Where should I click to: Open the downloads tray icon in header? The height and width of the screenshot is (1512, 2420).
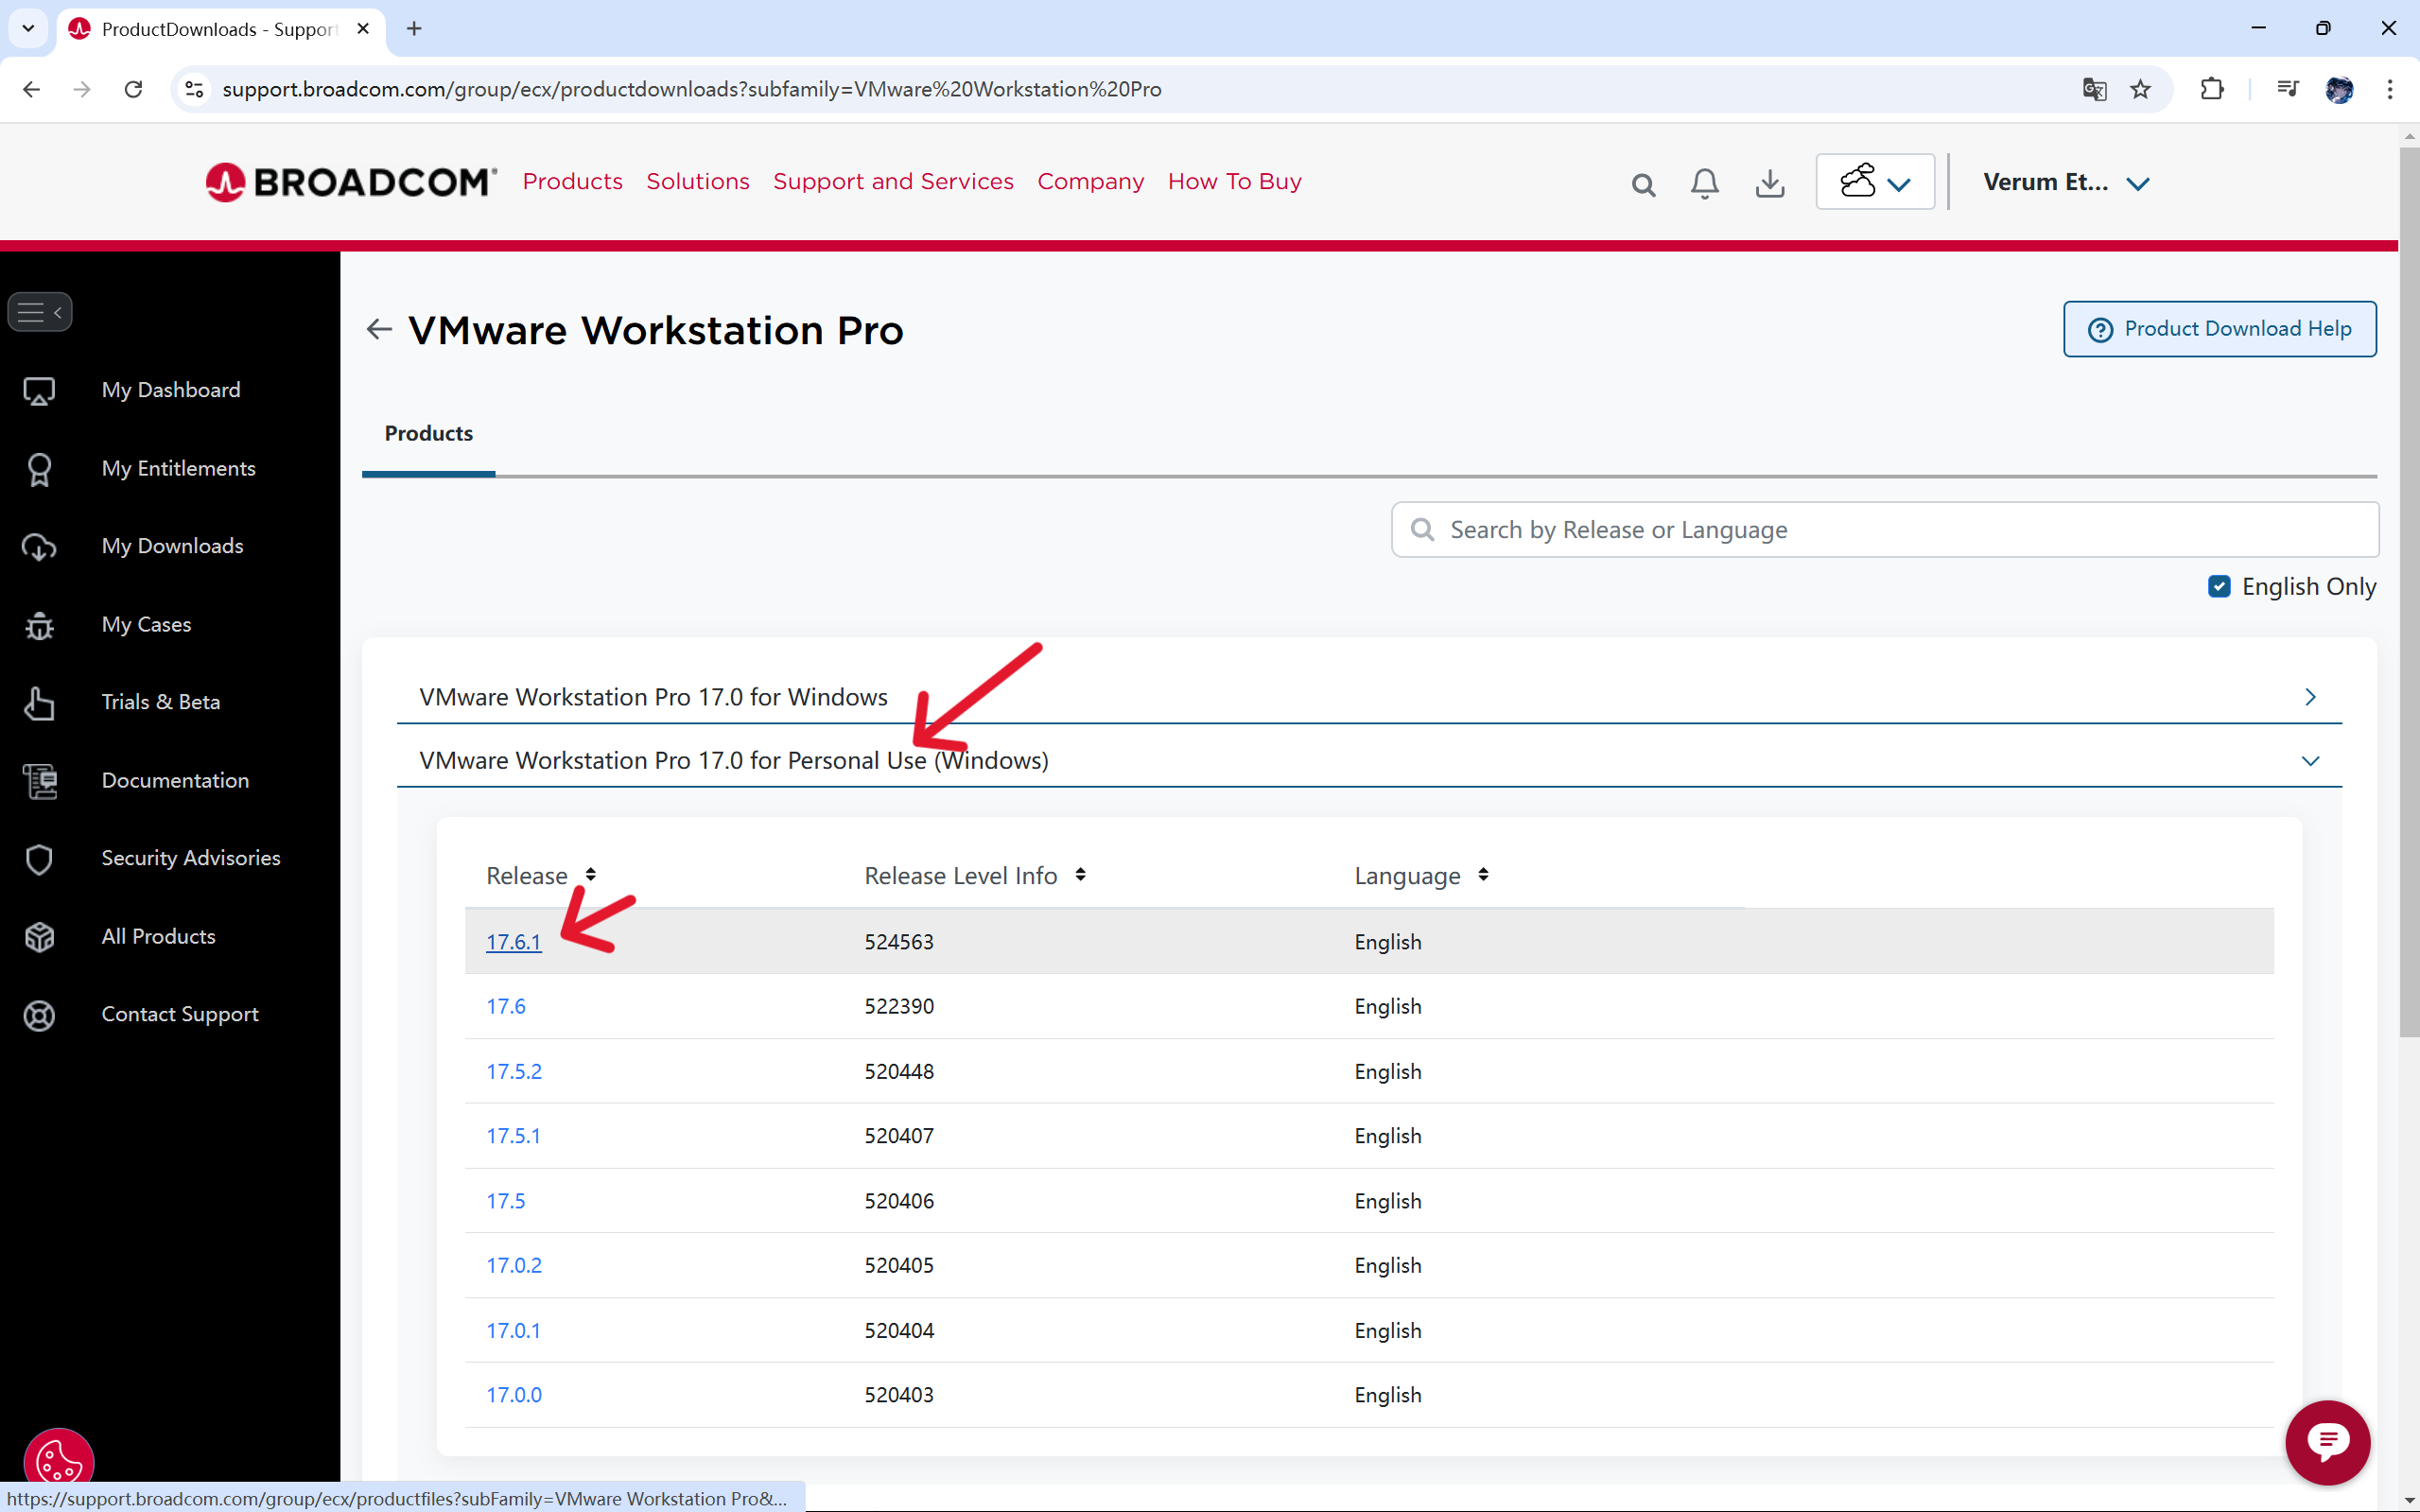tap(1770, 183)
